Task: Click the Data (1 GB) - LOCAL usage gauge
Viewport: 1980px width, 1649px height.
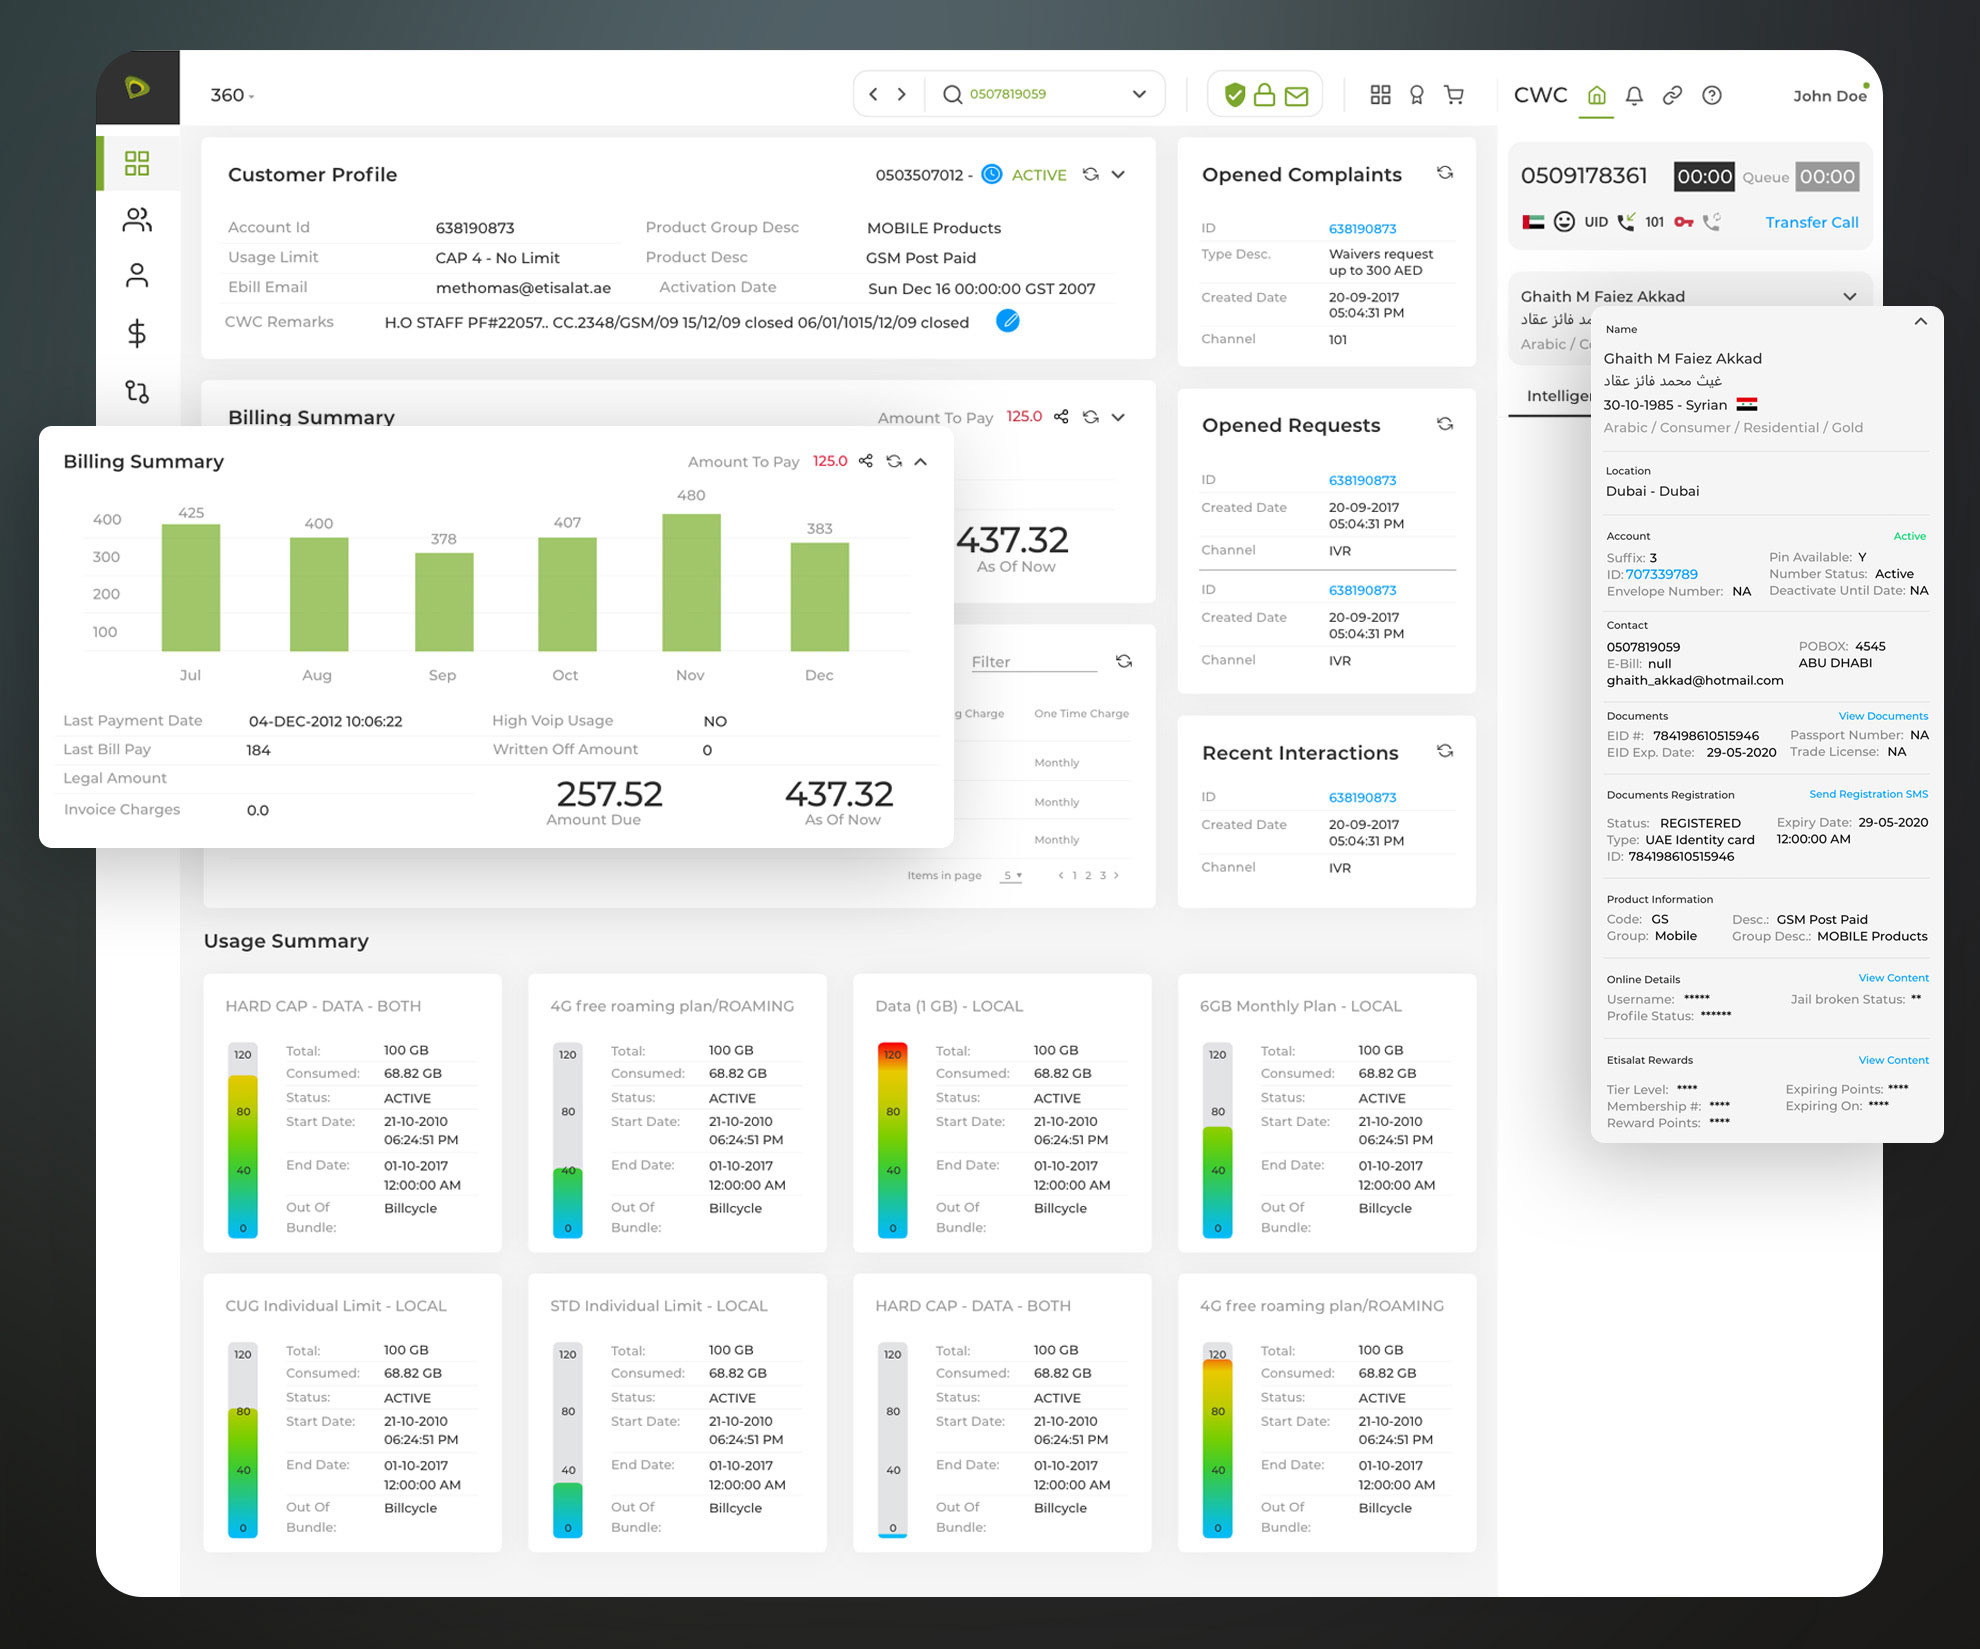Action: pyautogui.click(x=893, y=1141)
